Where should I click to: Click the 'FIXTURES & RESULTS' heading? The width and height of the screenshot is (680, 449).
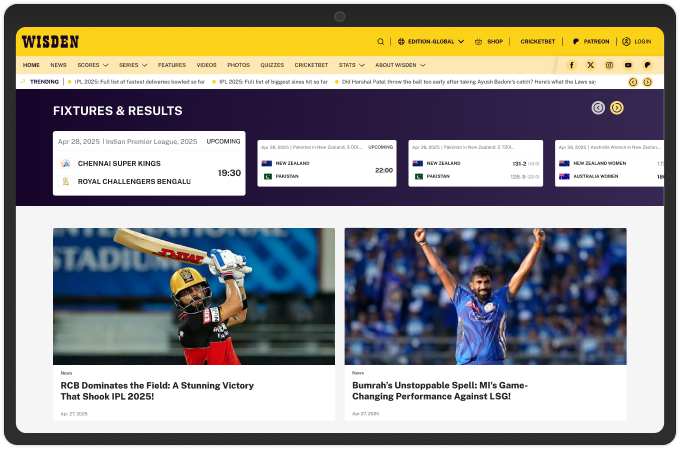(x=118, y=111)
